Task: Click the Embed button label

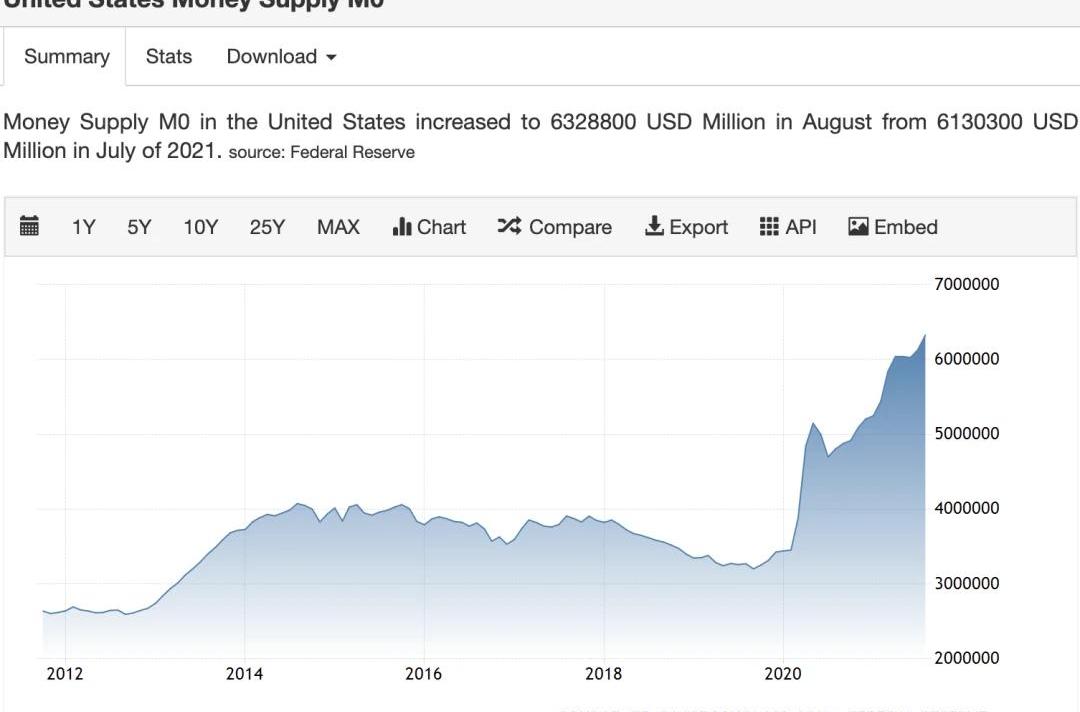Action: [905, 227]
